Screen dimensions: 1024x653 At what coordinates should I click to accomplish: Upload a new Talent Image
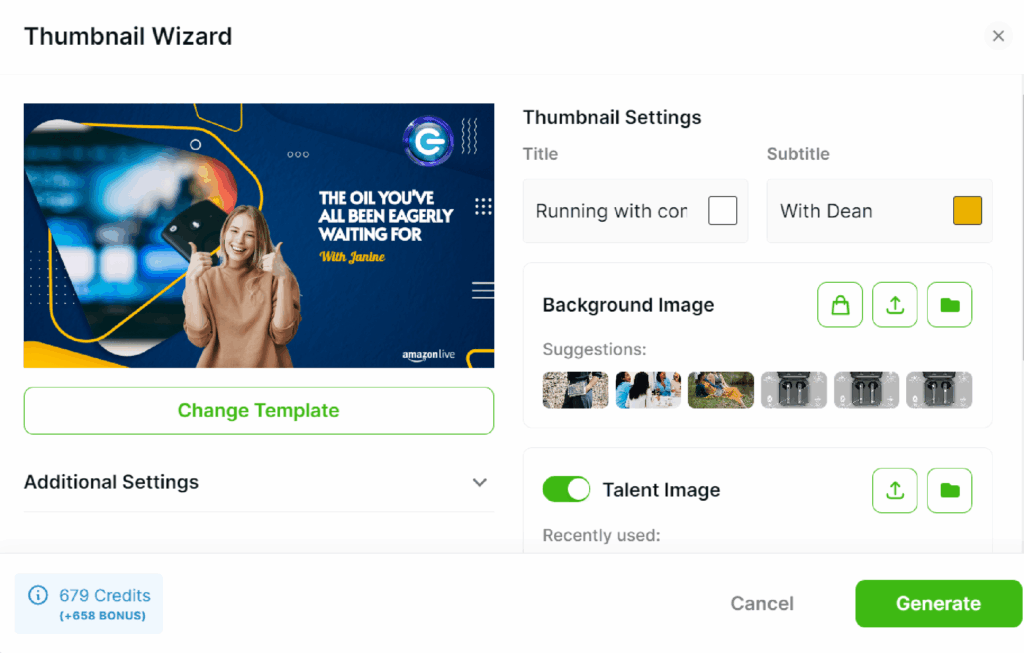click(894, 490)
